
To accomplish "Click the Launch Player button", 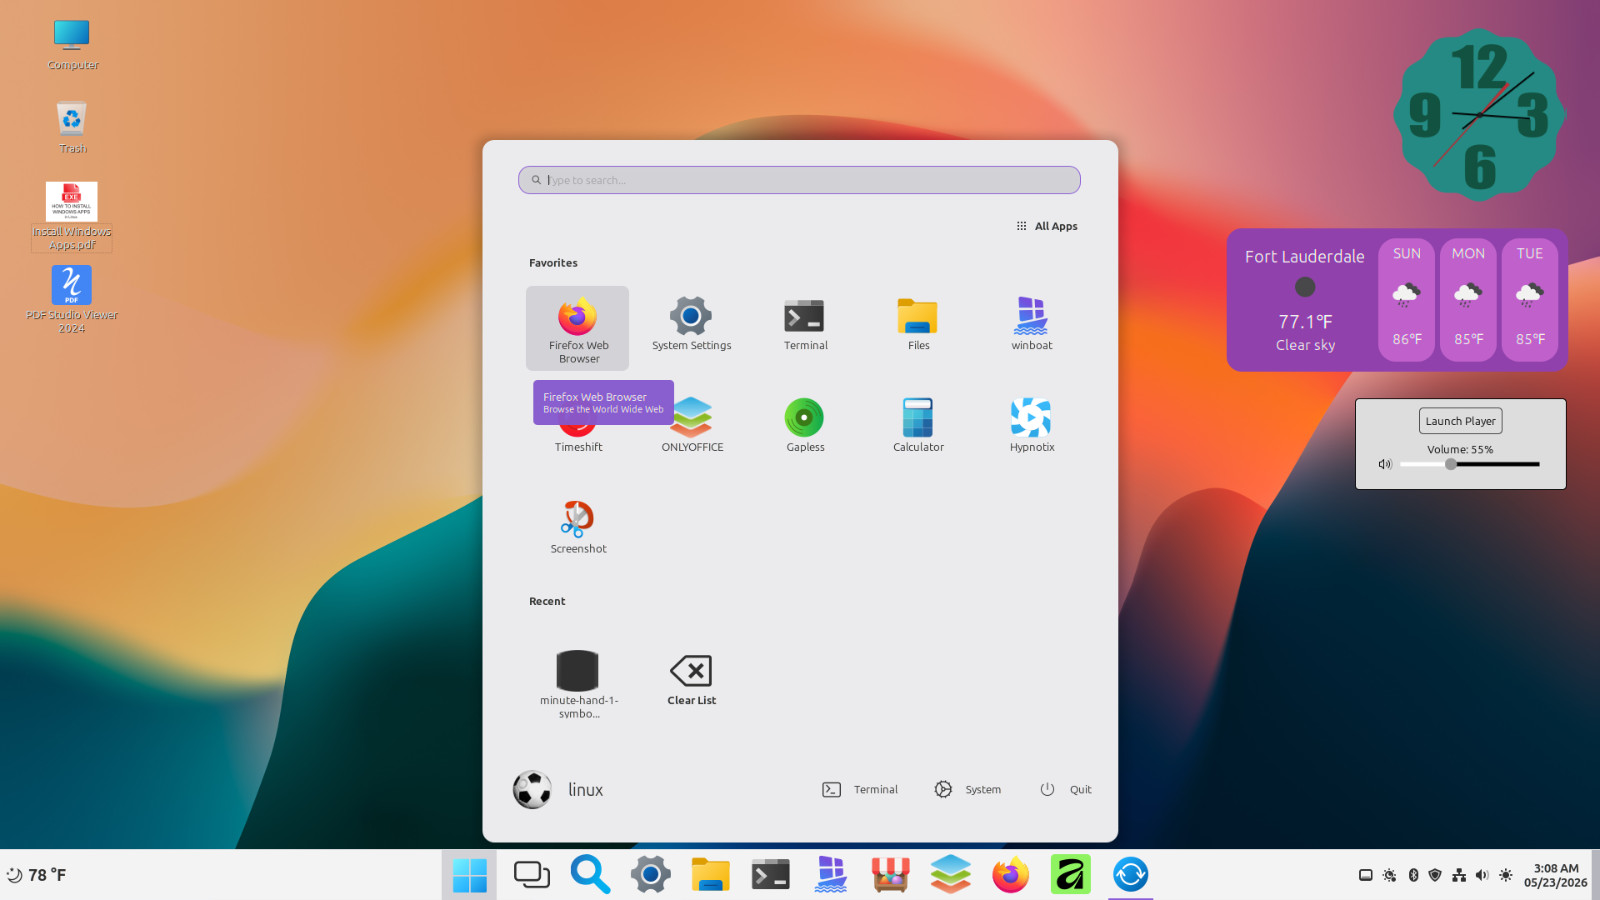I will (x=1460, y=421).
